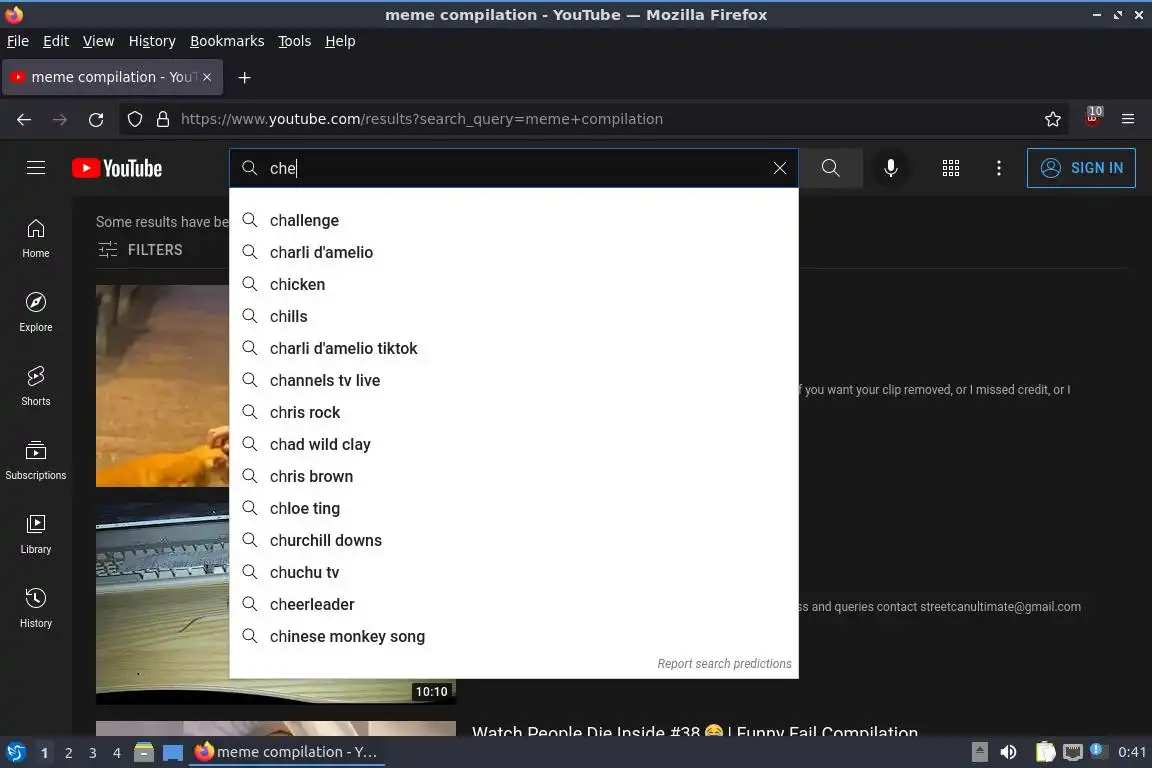
Task: Start voice search with microphone icon
Action: [890, 168]
